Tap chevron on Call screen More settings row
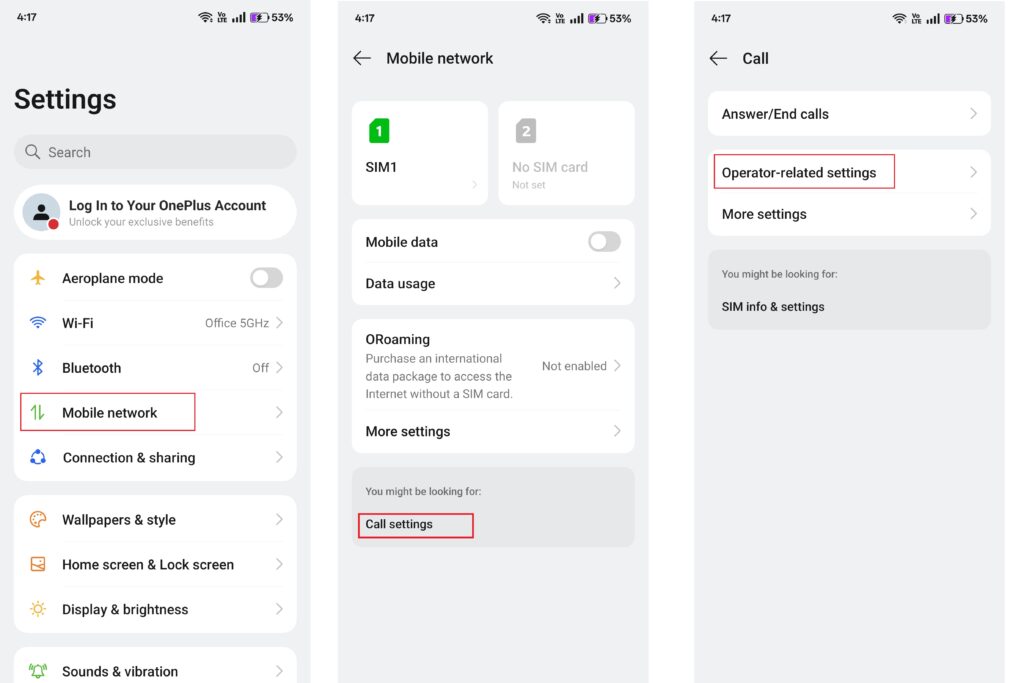This screenshot has width=1024, height=683. 974,214
